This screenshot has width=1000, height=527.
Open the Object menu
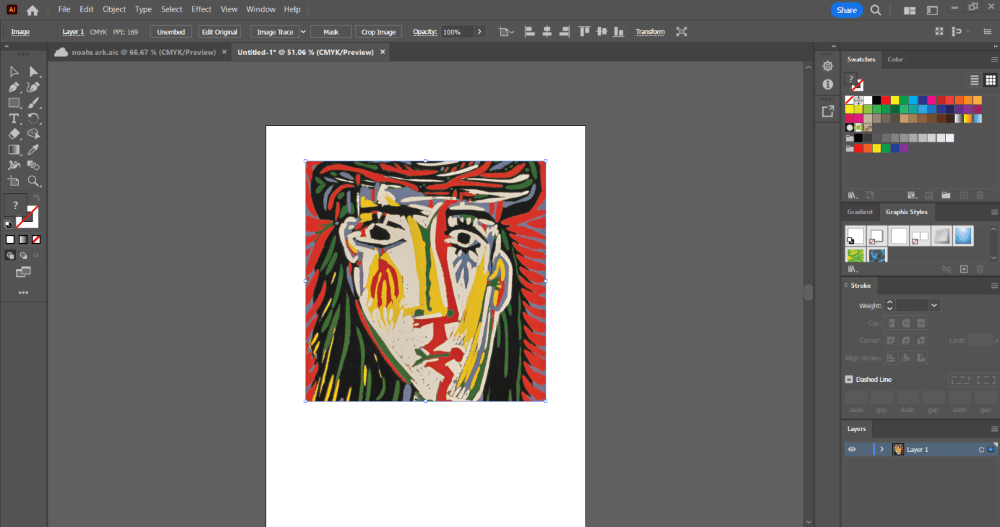click(114, 10)
